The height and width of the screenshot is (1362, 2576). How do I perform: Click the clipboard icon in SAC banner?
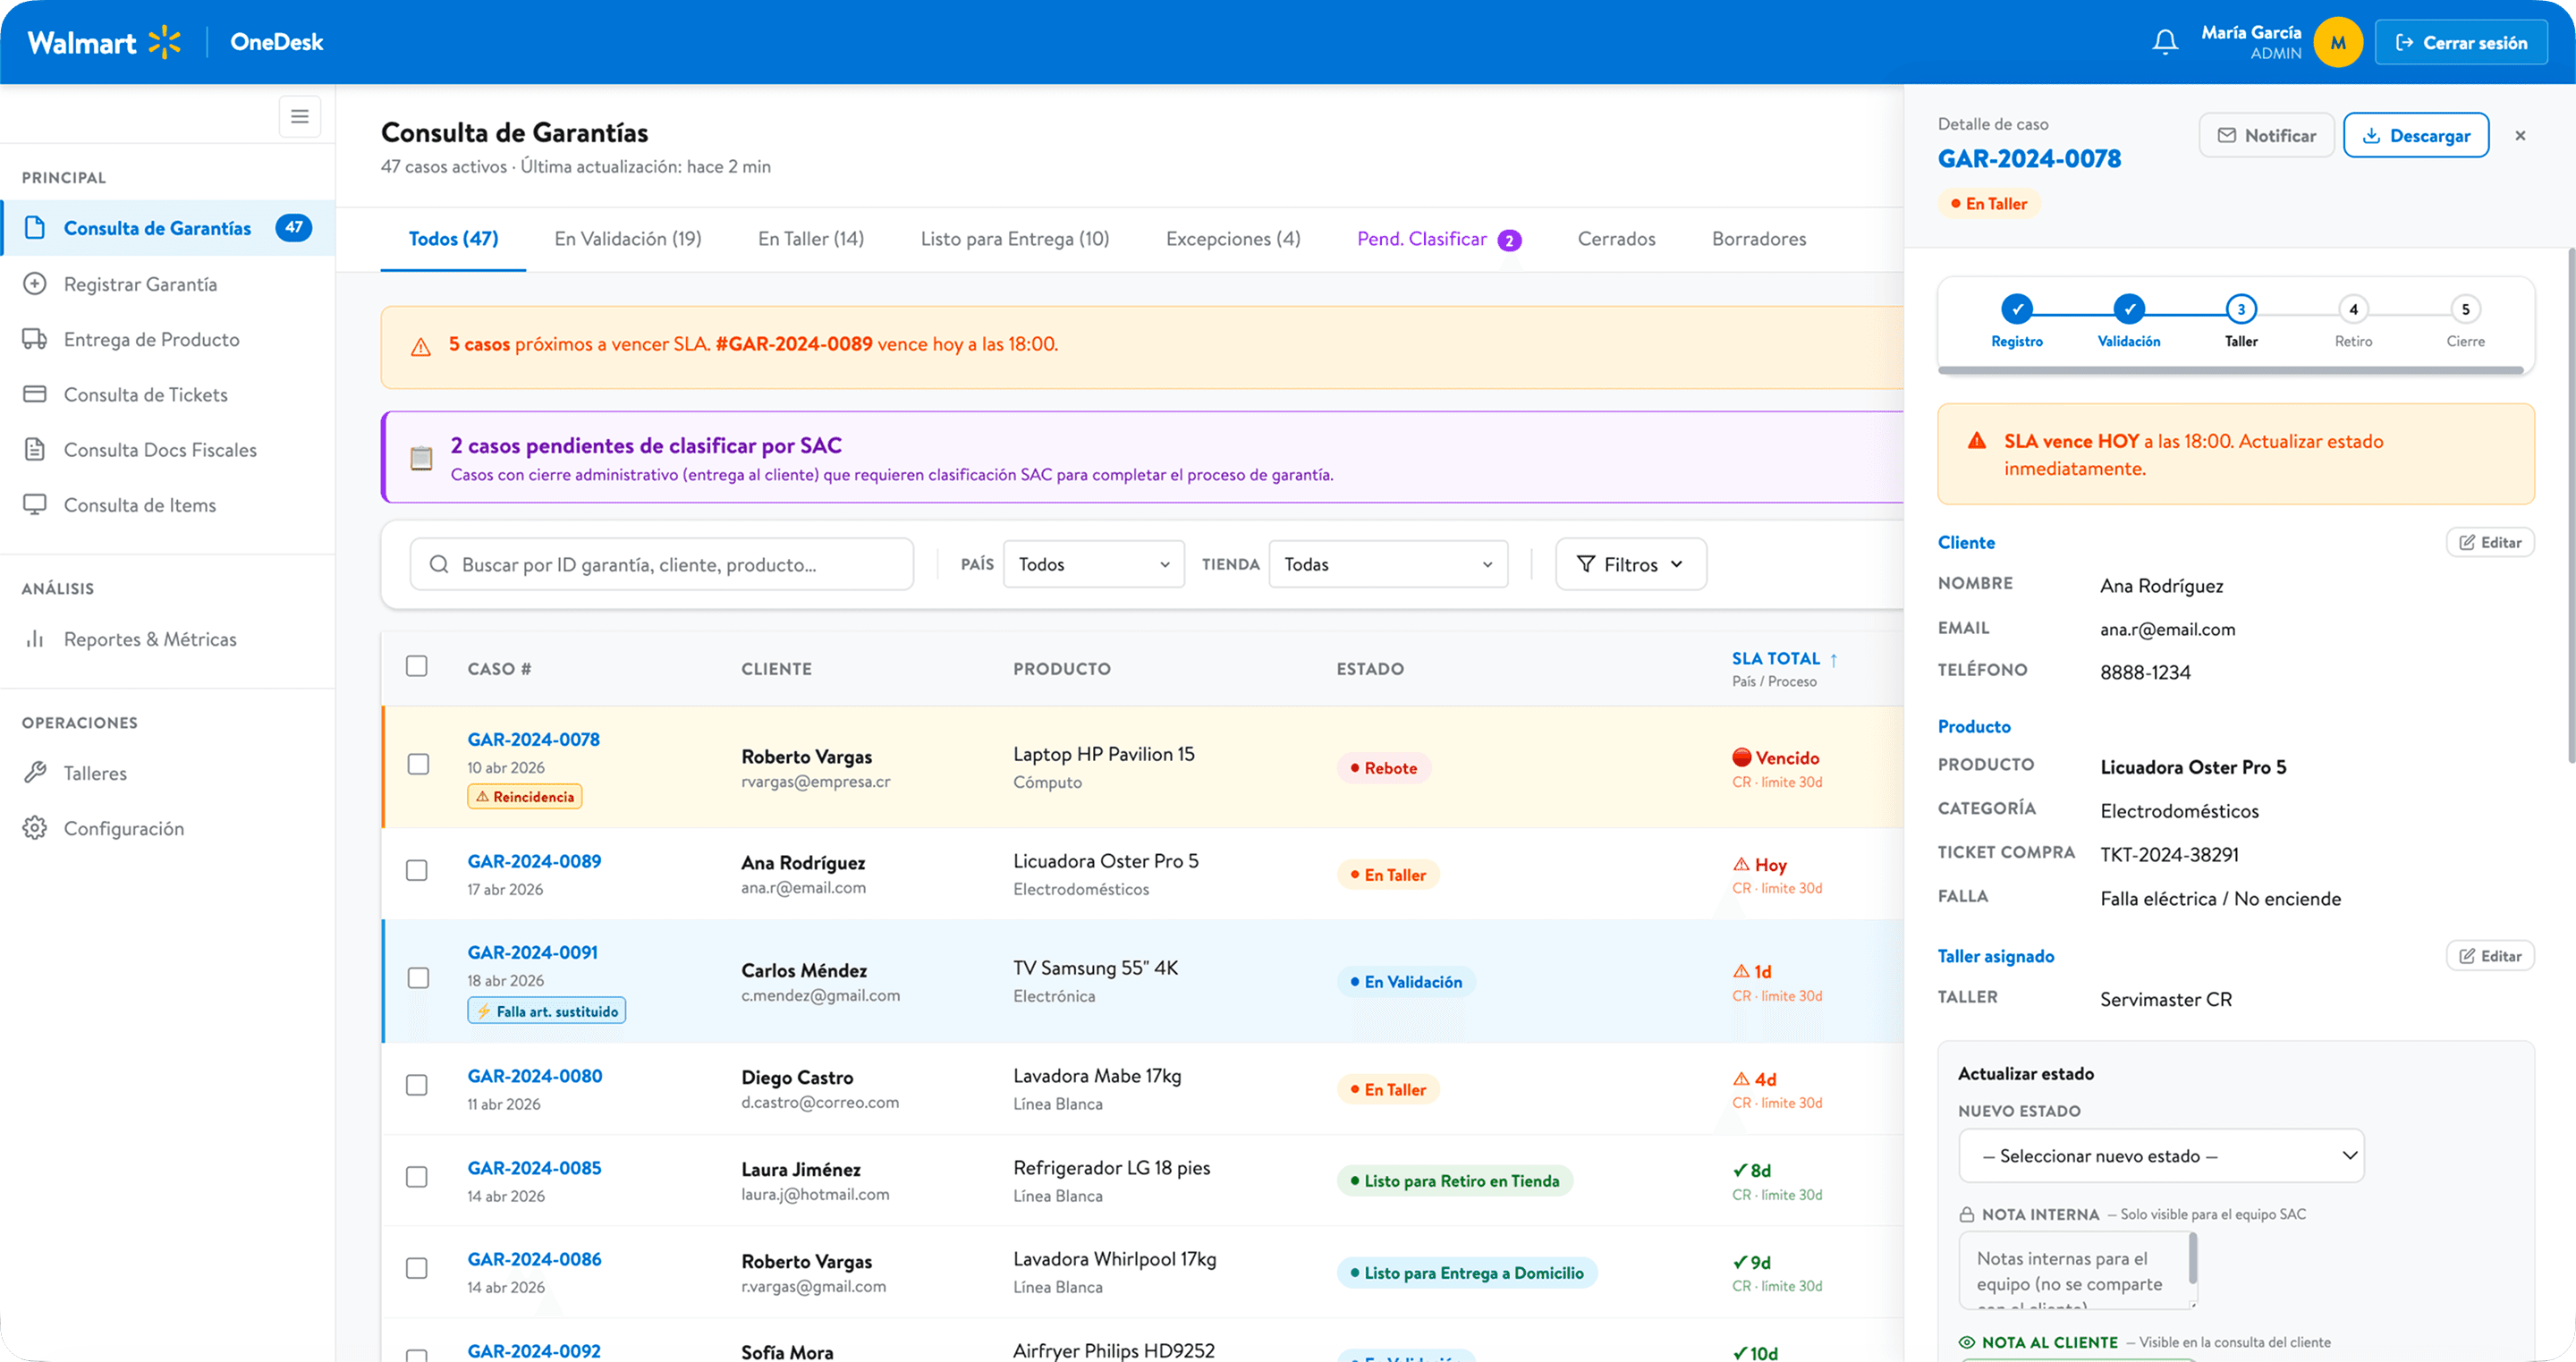422,458
